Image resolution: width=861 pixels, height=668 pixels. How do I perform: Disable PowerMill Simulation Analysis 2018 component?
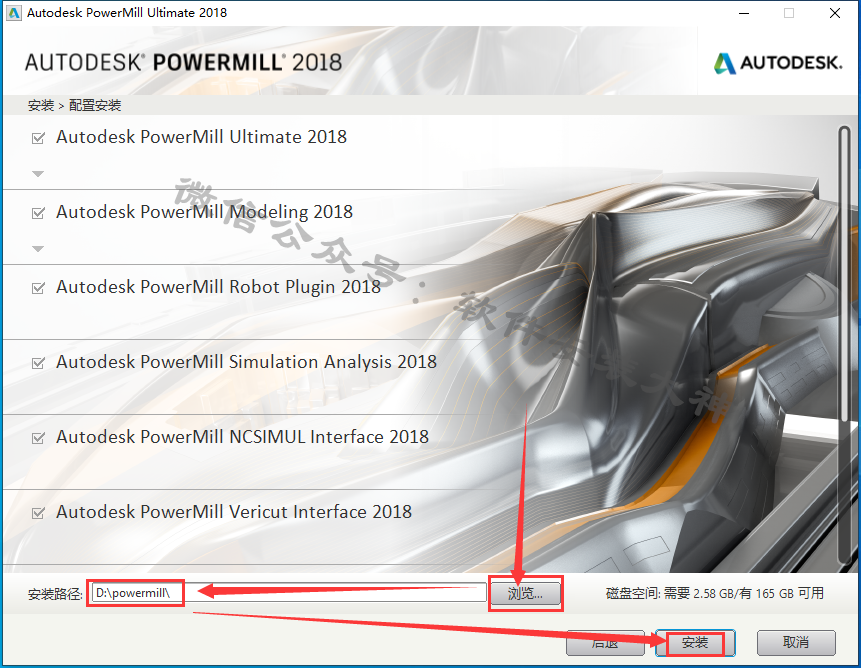38,363
